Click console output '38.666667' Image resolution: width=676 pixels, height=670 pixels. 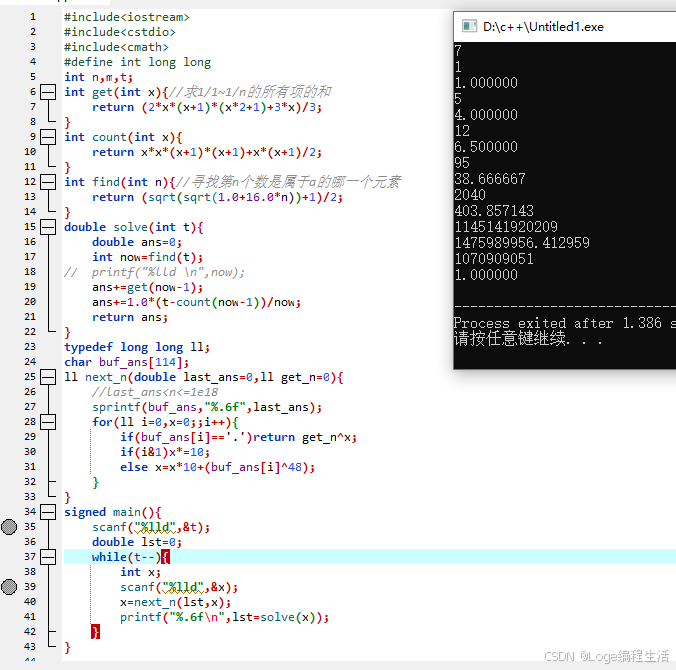490,178
